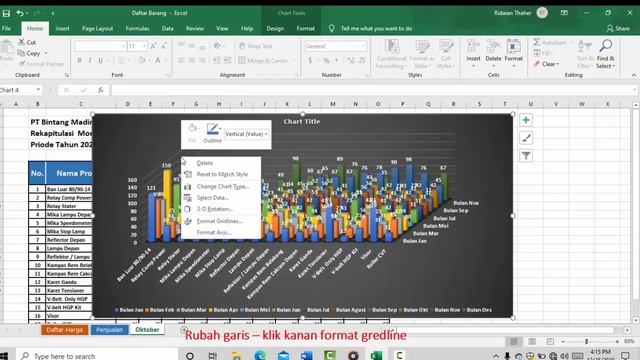The width and height of the screenshot is (640, 360).
Task: Switch to the Penjualan sheet tab
Action: click(x=109, y=330)
